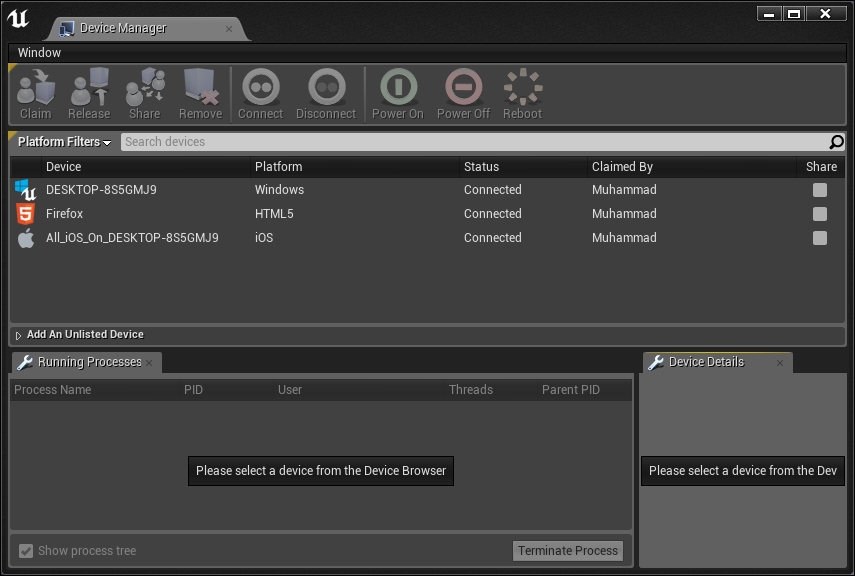Open the Window menu
Viewport: 855px width, 576px height.
39,53
